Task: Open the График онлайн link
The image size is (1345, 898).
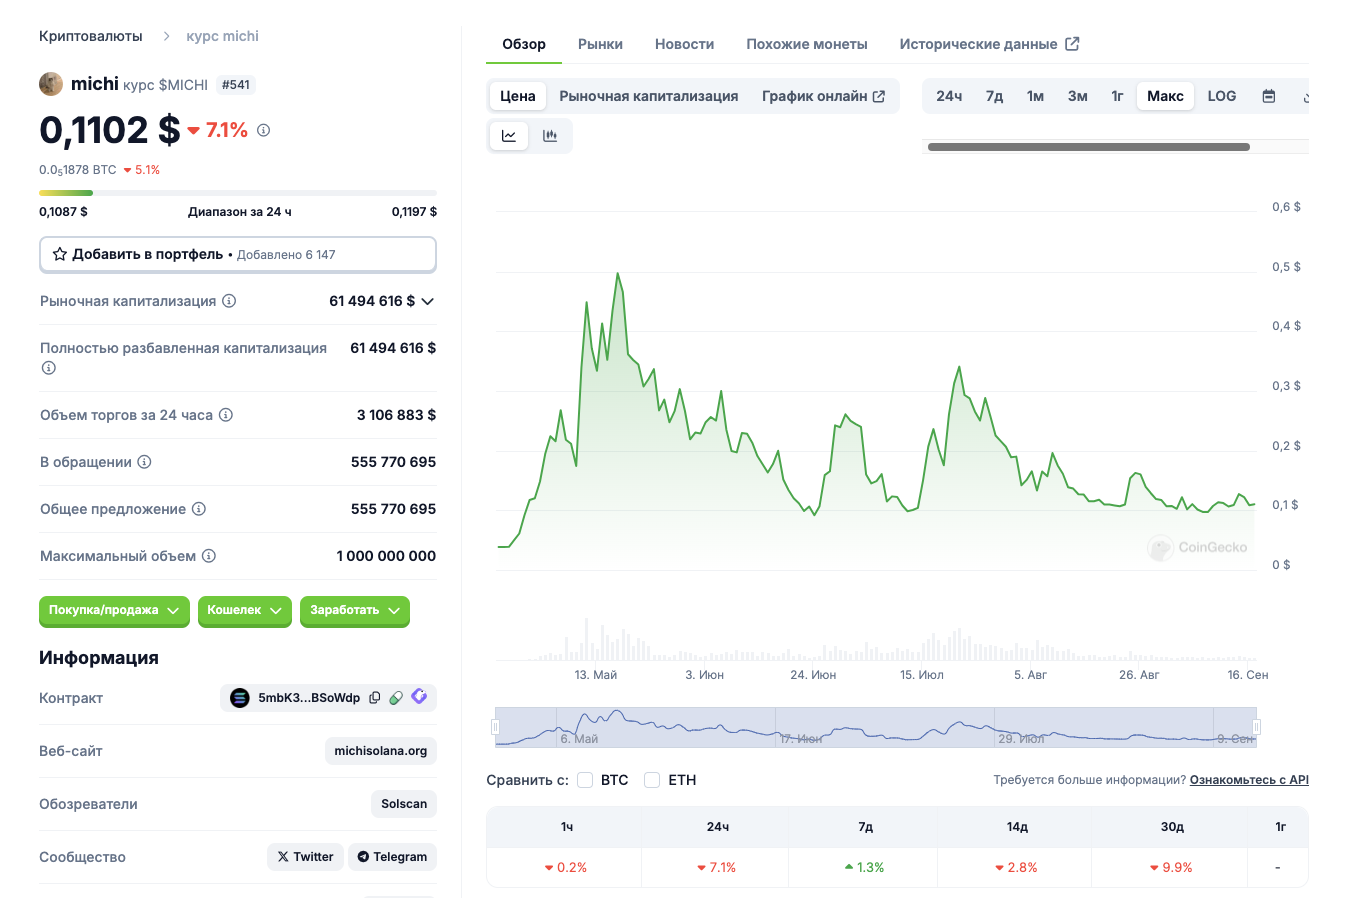Action: 823,96
